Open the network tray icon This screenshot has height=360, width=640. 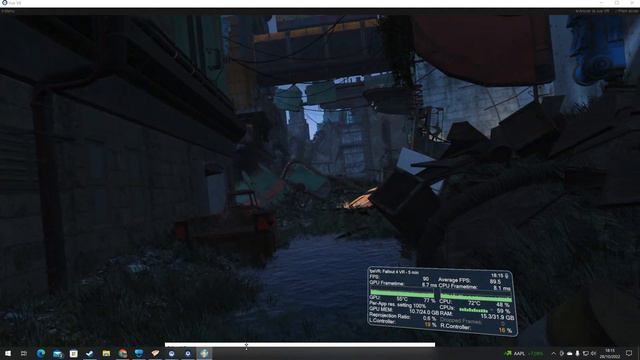coord(585,353)
